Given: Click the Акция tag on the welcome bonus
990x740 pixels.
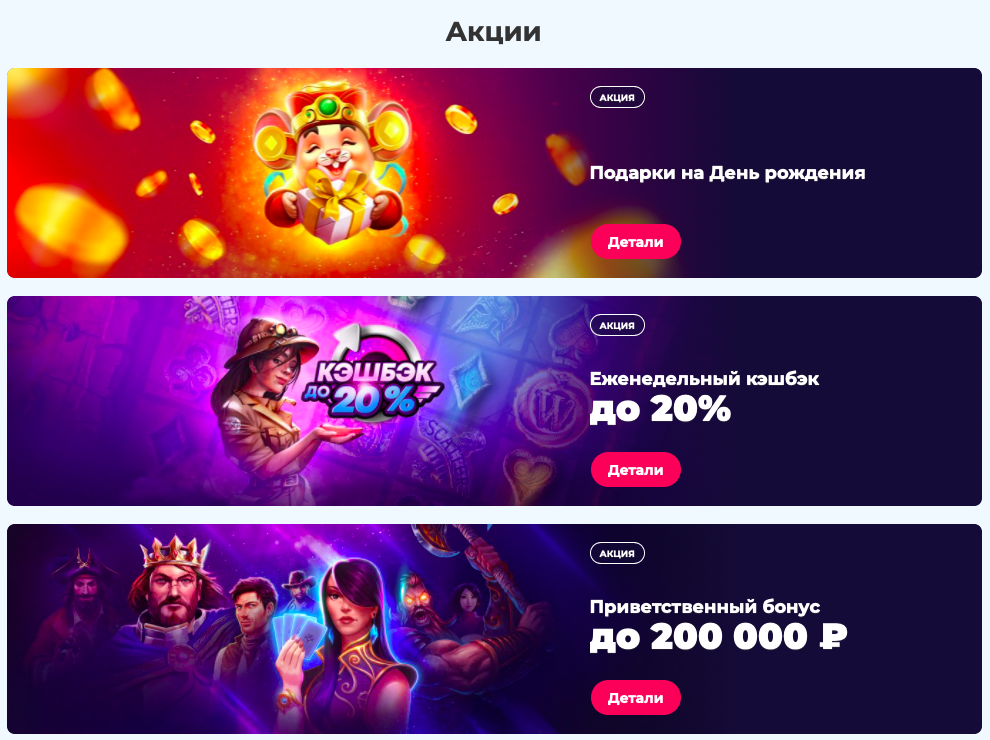Looking at the screenshot, I should coord(617,553).
